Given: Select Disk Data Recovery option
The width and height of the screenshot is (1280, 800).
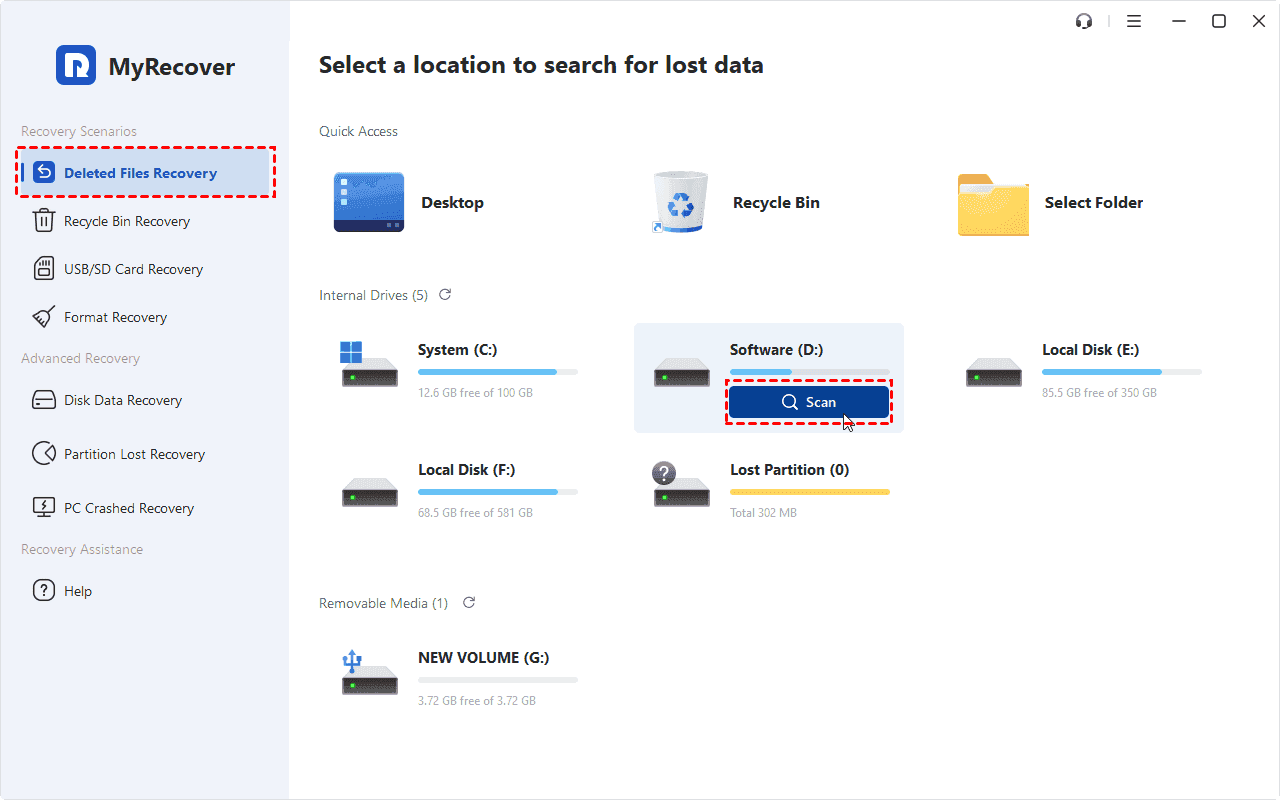Looking at the screenshot, I should pos(122,400).
